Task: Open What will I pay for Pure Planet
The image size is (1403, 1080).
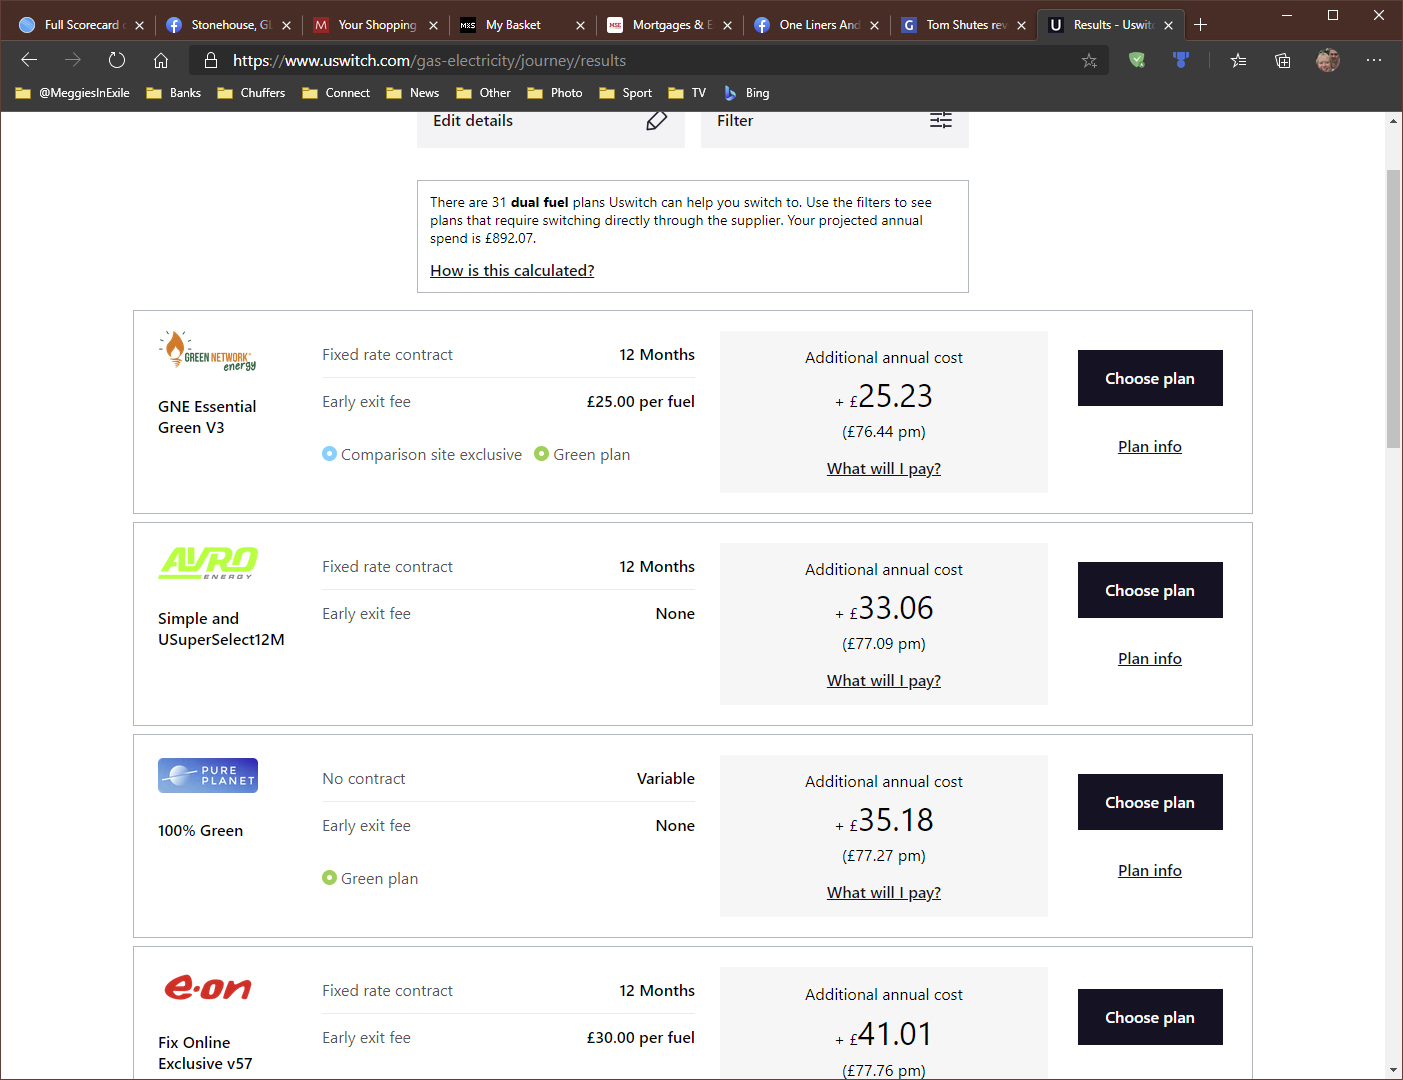Action: [884, 893]
